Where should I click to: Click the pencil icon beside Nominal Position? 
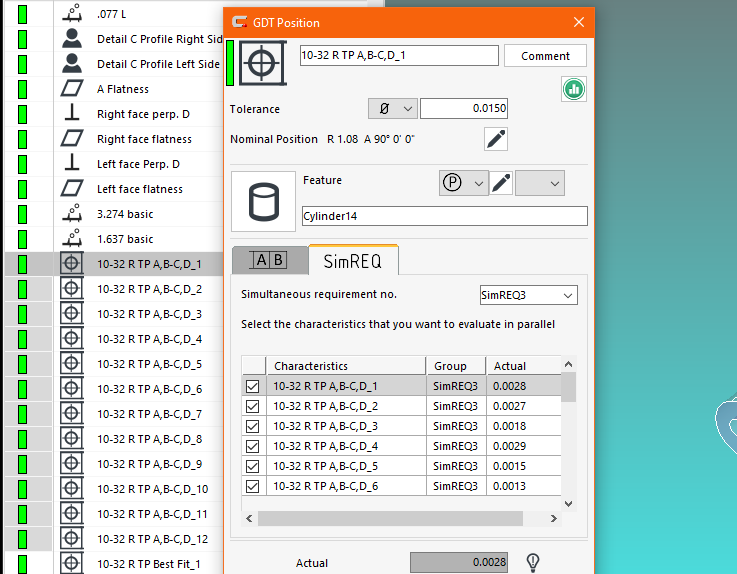pos(496,139)
